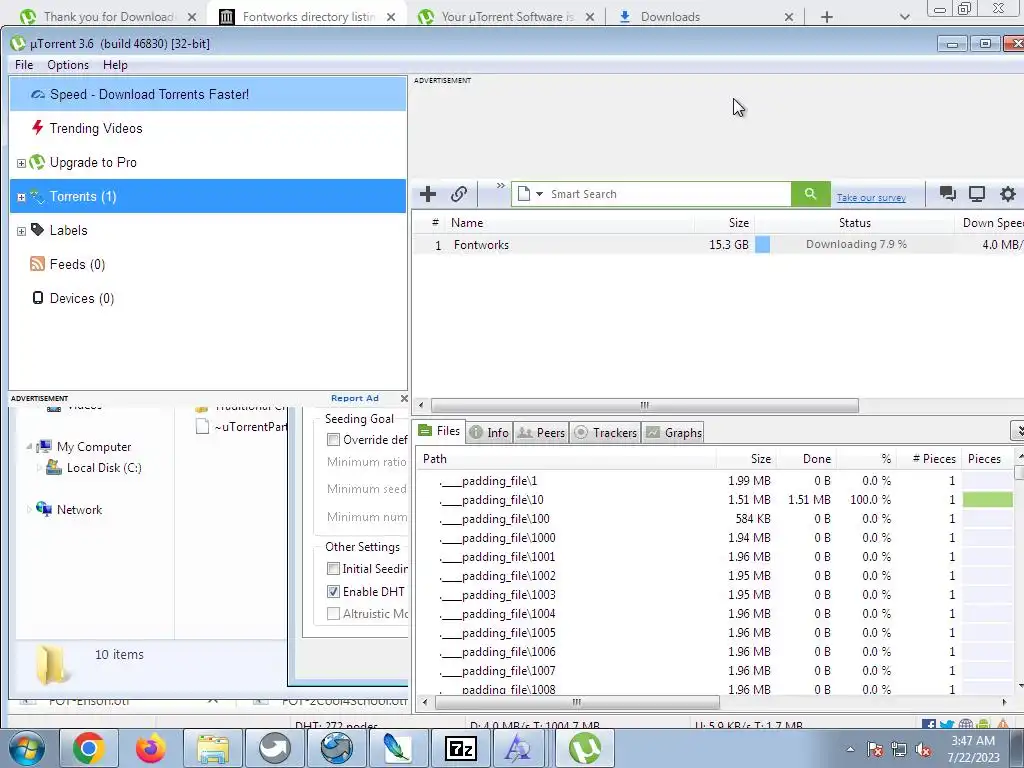Open Preferences via the gear icon
Screen dimensions: 1024x768
[x=1008, y=193]
